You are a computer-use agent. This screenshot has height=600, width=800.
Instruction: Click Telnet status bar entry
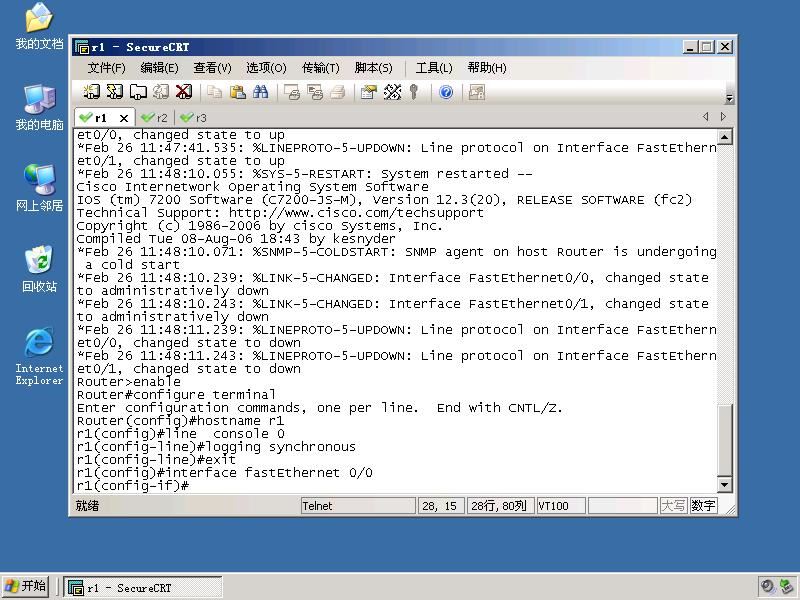pos(358,506)
